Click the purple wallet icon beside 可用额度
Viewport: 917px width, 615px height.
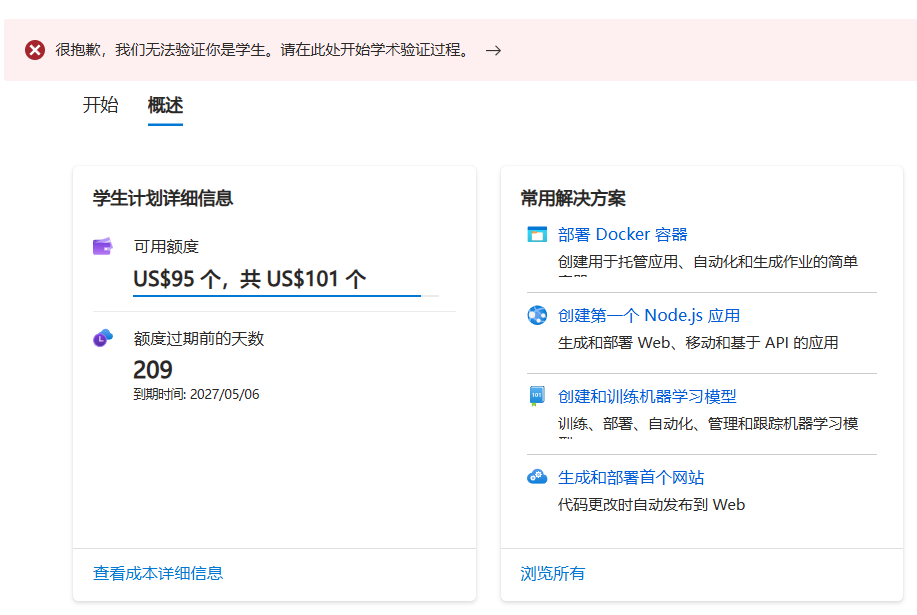103,247
